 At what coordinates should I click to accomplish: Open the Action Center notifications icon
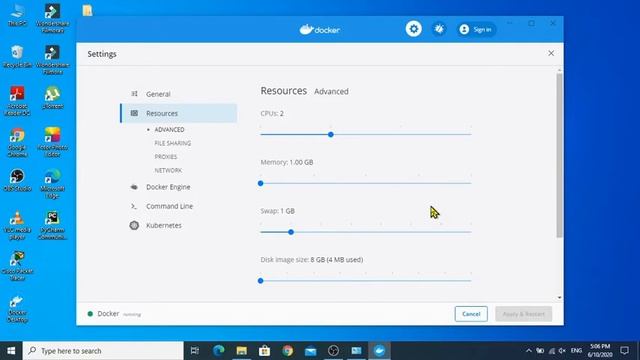[624, 351]
